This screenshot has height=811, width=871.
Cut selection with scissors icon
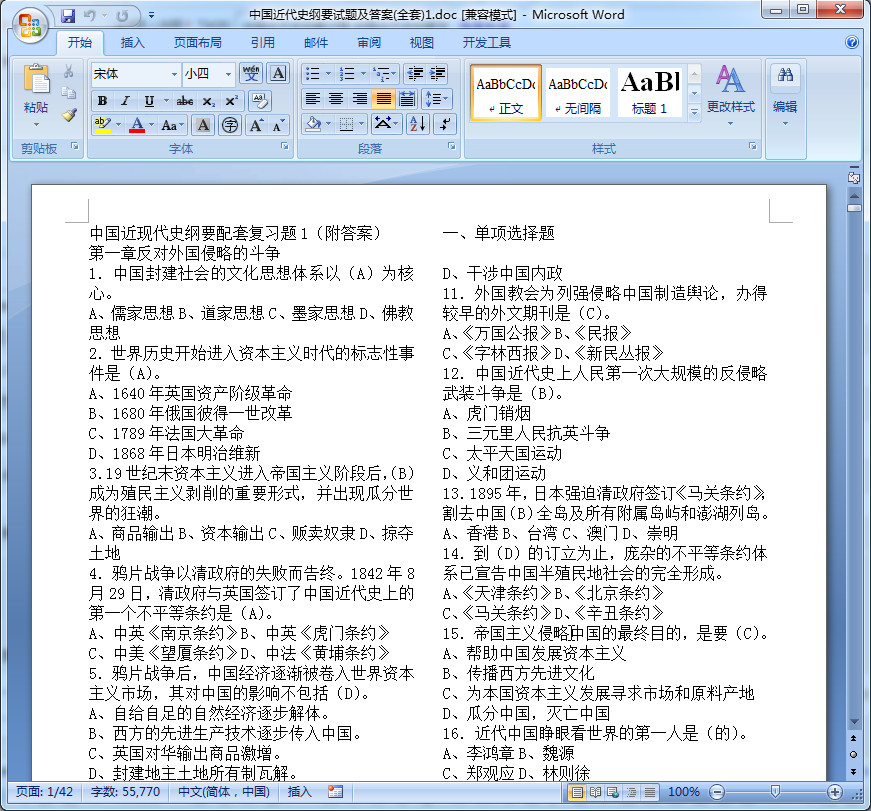(68, 71)
